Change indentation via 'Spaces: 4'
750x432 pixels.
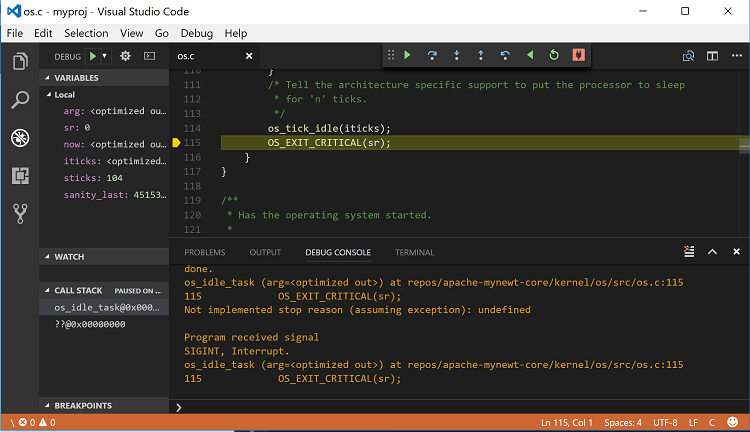pos(623,422)
